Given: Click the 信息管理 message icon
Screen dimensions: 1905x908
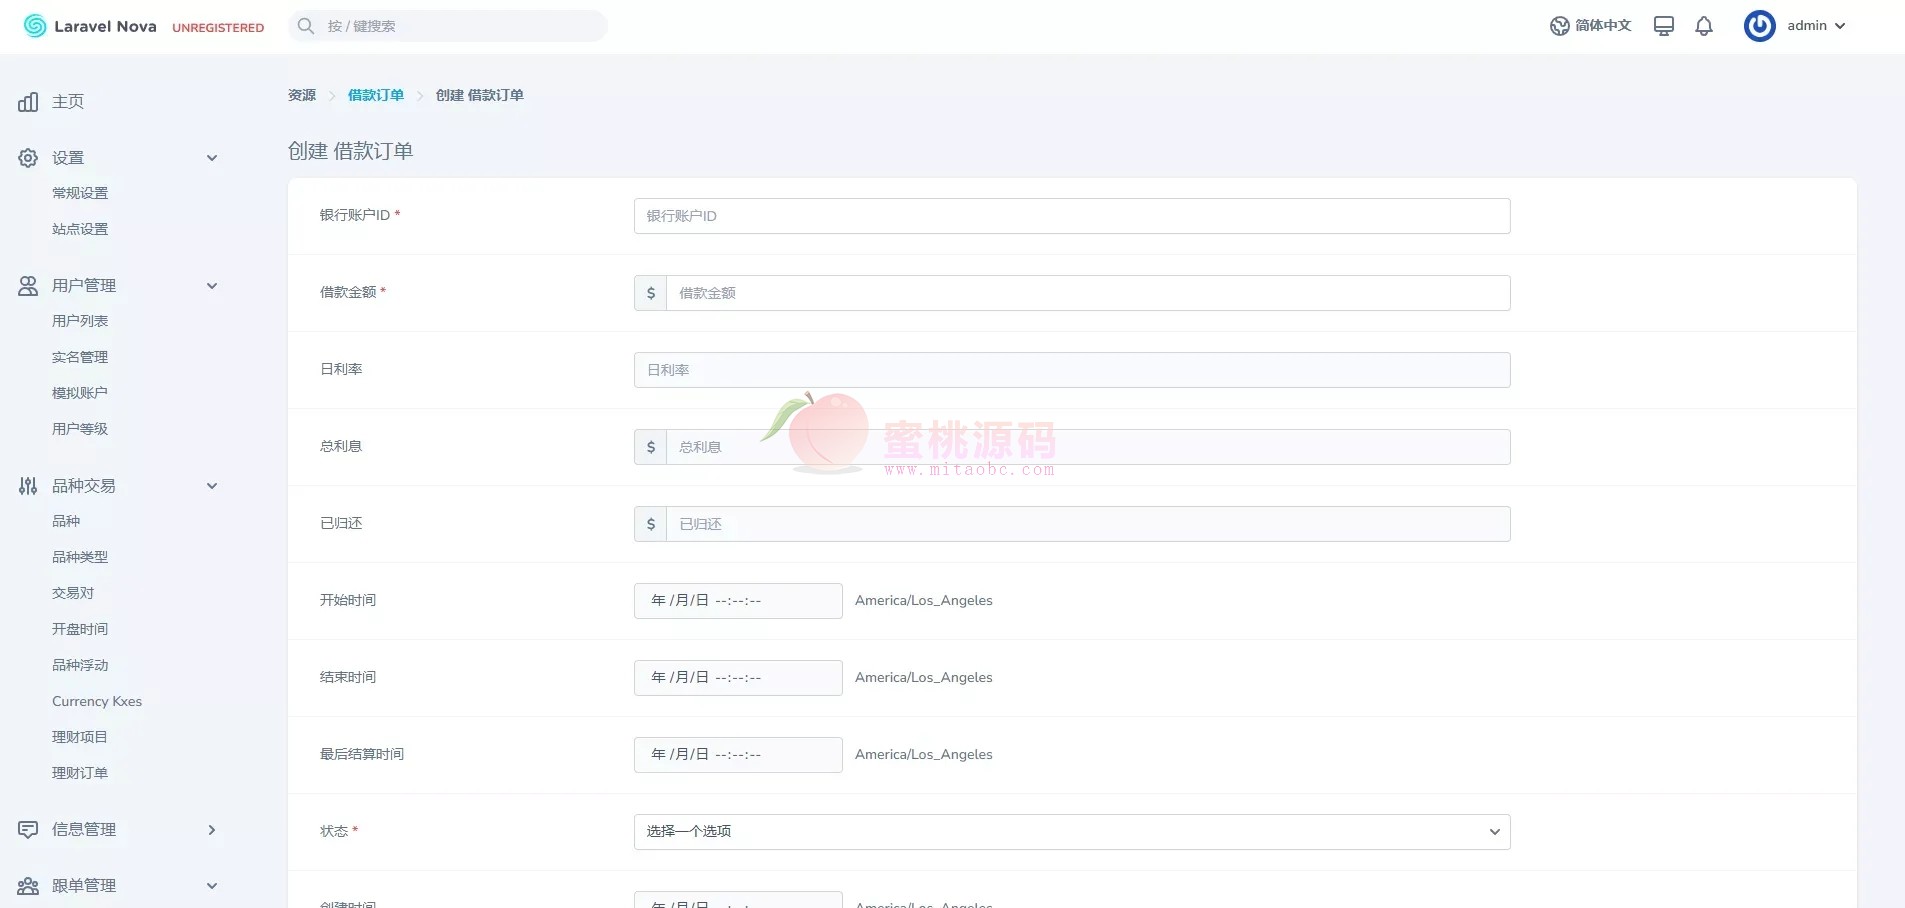Looking at the screenshot, I should pos(28,830).
